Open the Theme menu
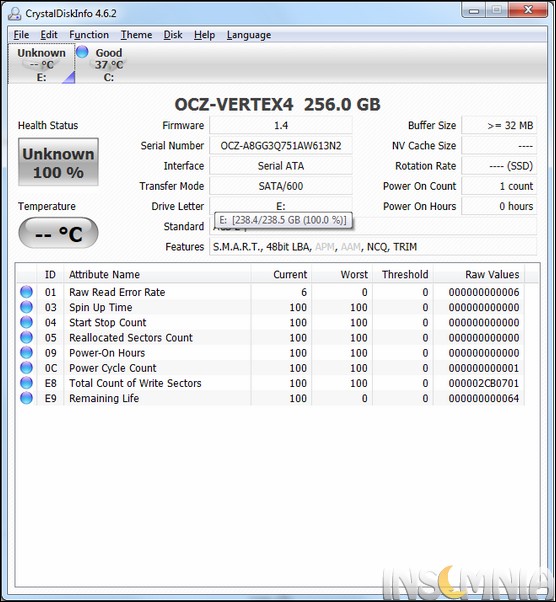The height and width of the screenshot is (602, 556). pos(136,35)
